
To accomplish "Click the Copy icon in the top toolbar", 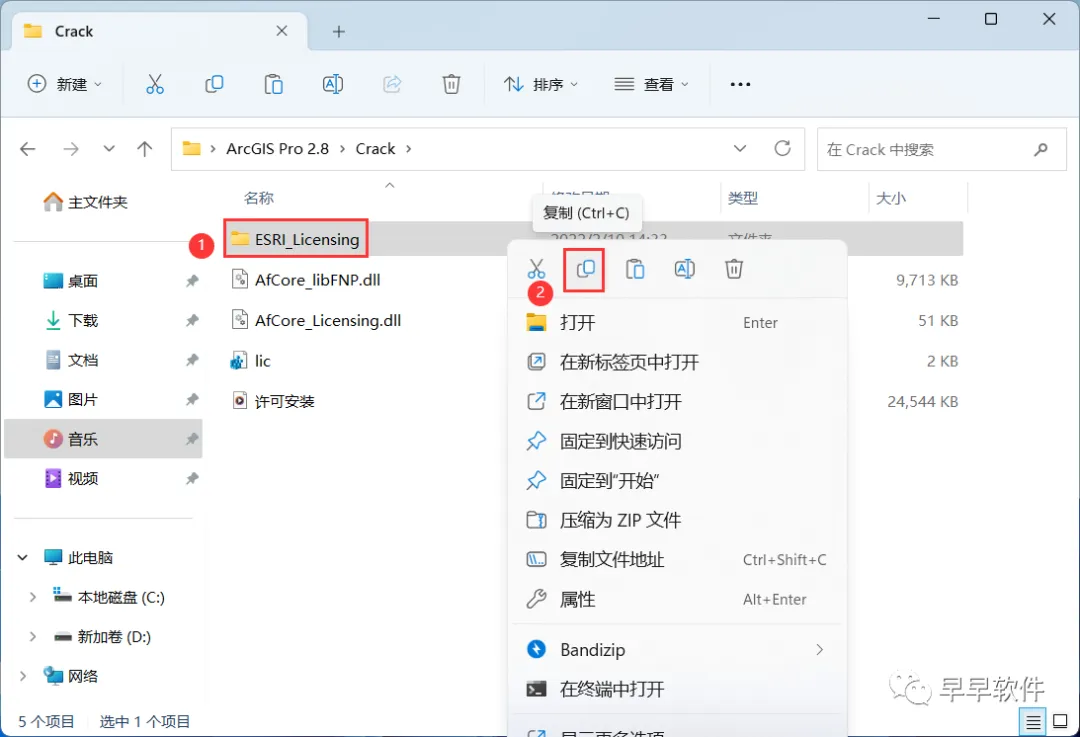I will (214, 84).
